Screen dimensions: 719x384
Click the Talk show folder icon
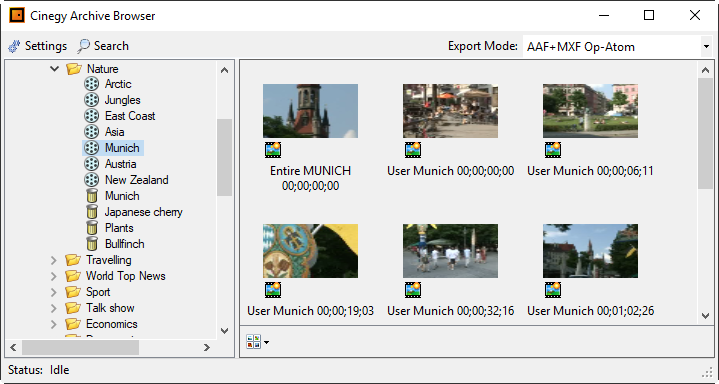click(73, 308)
